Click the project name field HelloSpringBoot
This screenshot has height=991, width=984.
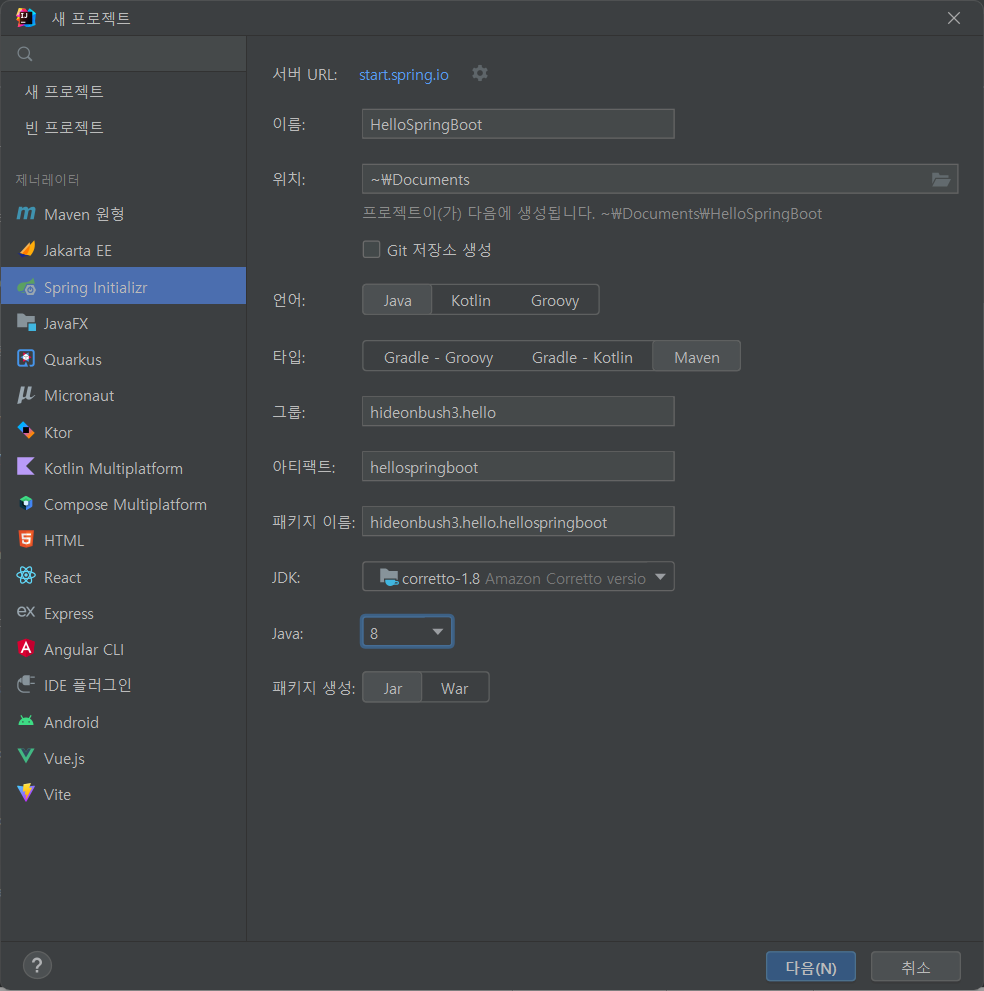518,125
